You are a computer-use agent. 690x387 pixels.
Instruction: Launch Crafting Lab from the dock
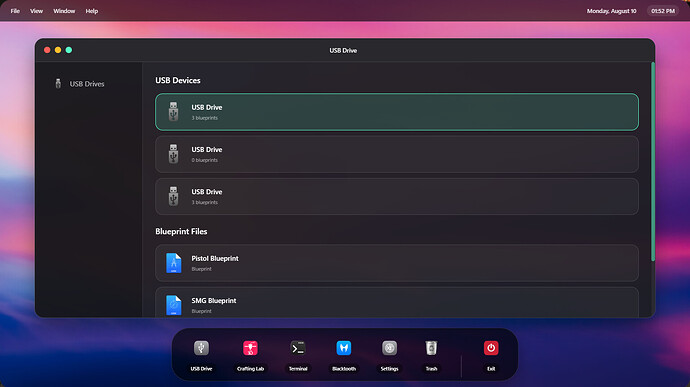[x=250, y=348]
